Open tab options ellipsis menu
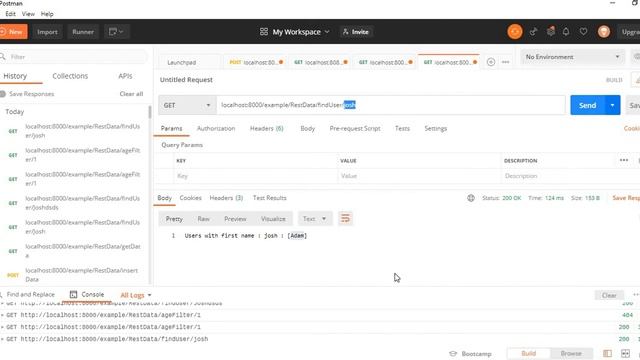Screen dimensions: 640x360 (x=505, y=62)
